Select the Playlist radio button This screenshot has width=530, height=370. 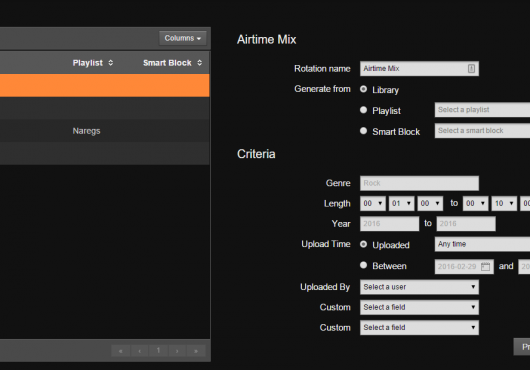363,110
